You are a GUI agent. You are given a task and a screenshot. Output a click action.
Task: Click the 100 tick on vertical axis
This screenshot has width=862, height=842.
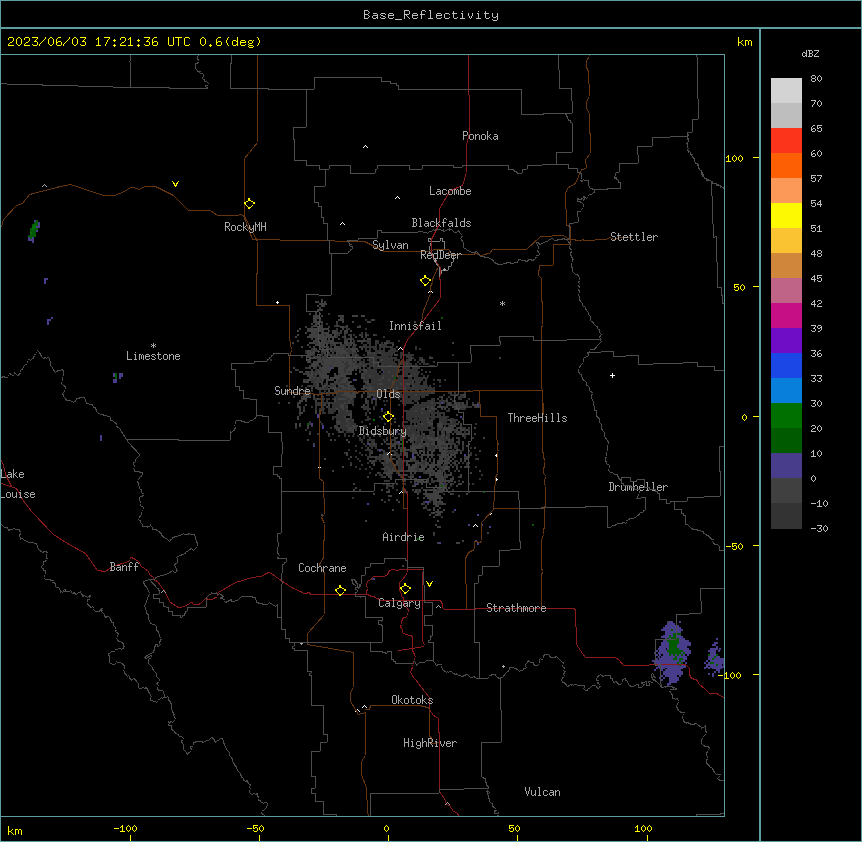tap(734, 158)
